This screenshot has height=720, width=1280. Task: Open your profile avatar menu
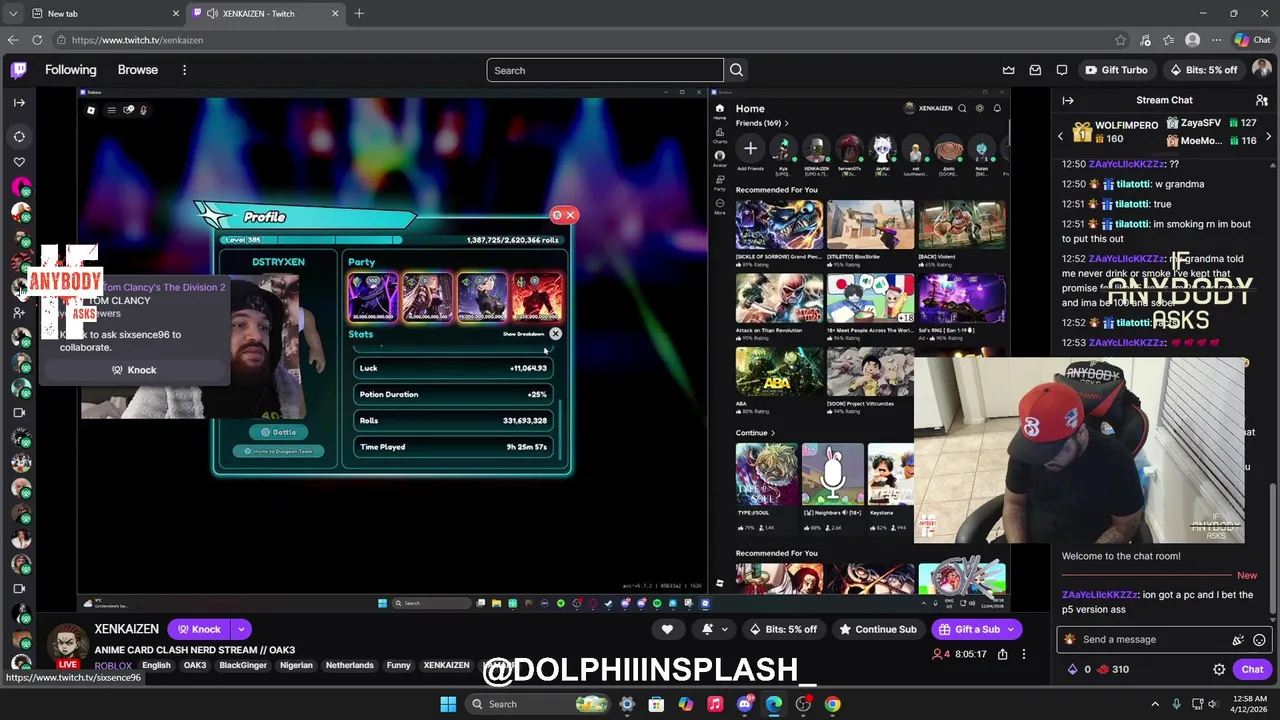pos(1261,70)
